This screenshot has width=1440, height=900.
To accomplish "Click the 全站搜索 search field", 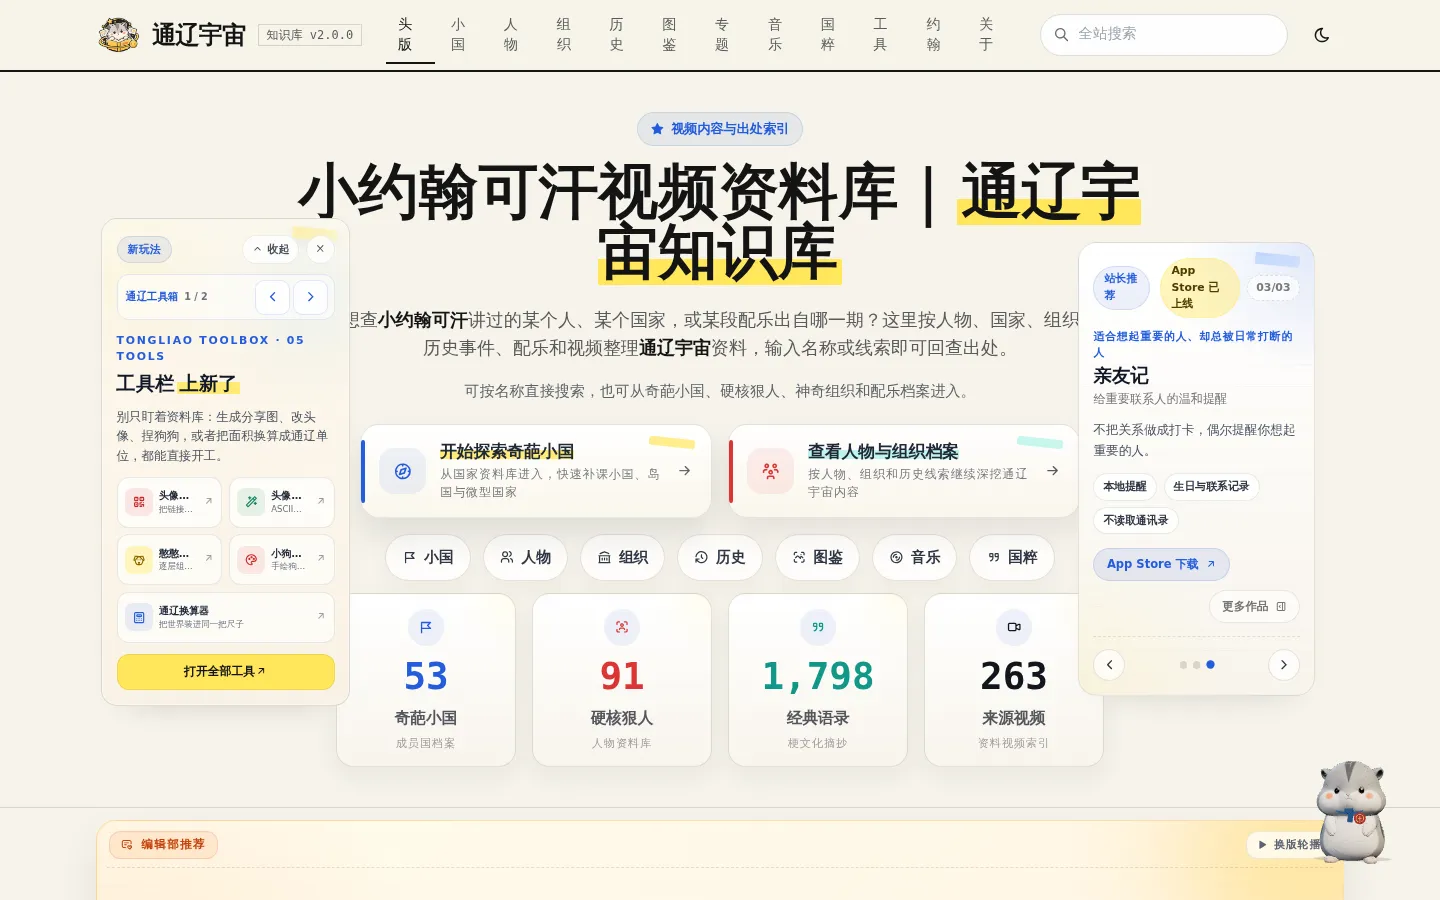I will [x=1163, y=35].
